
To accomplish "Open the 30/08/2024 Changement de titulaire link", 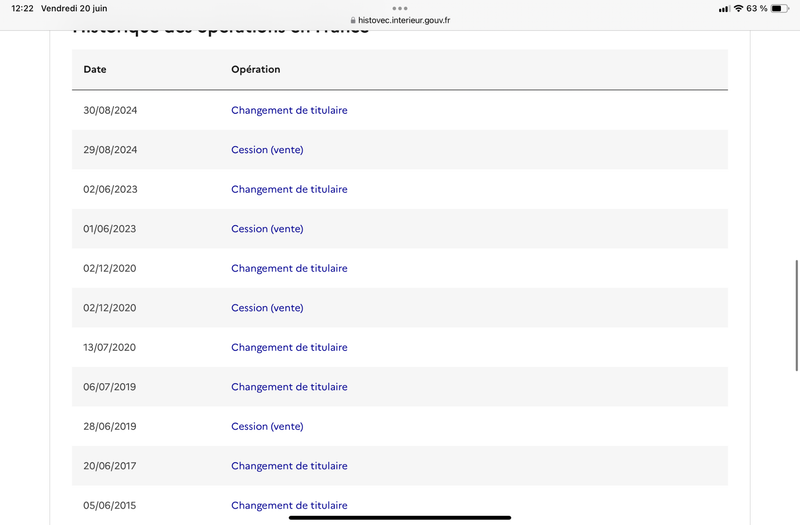I will point(289,110).
